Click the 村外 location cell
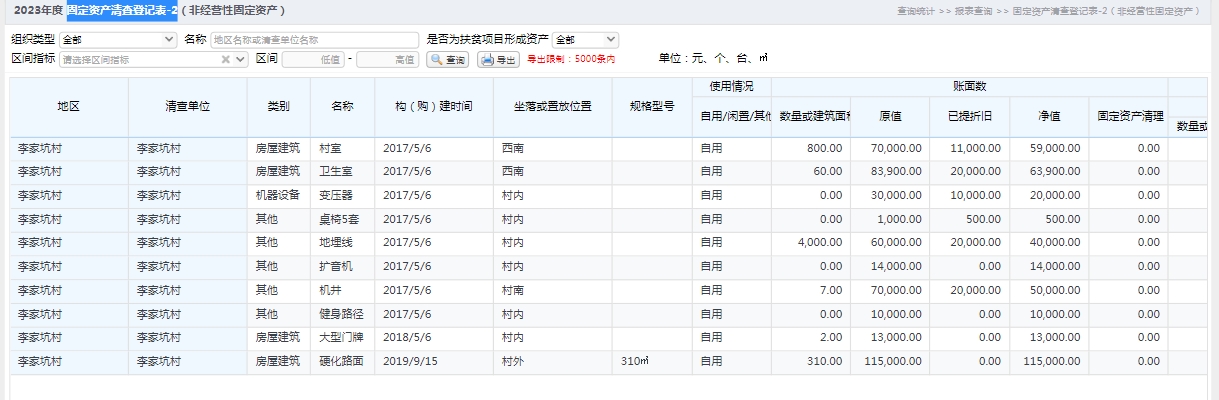Viewport: 1219px width, 400px height. pos(553,361)
